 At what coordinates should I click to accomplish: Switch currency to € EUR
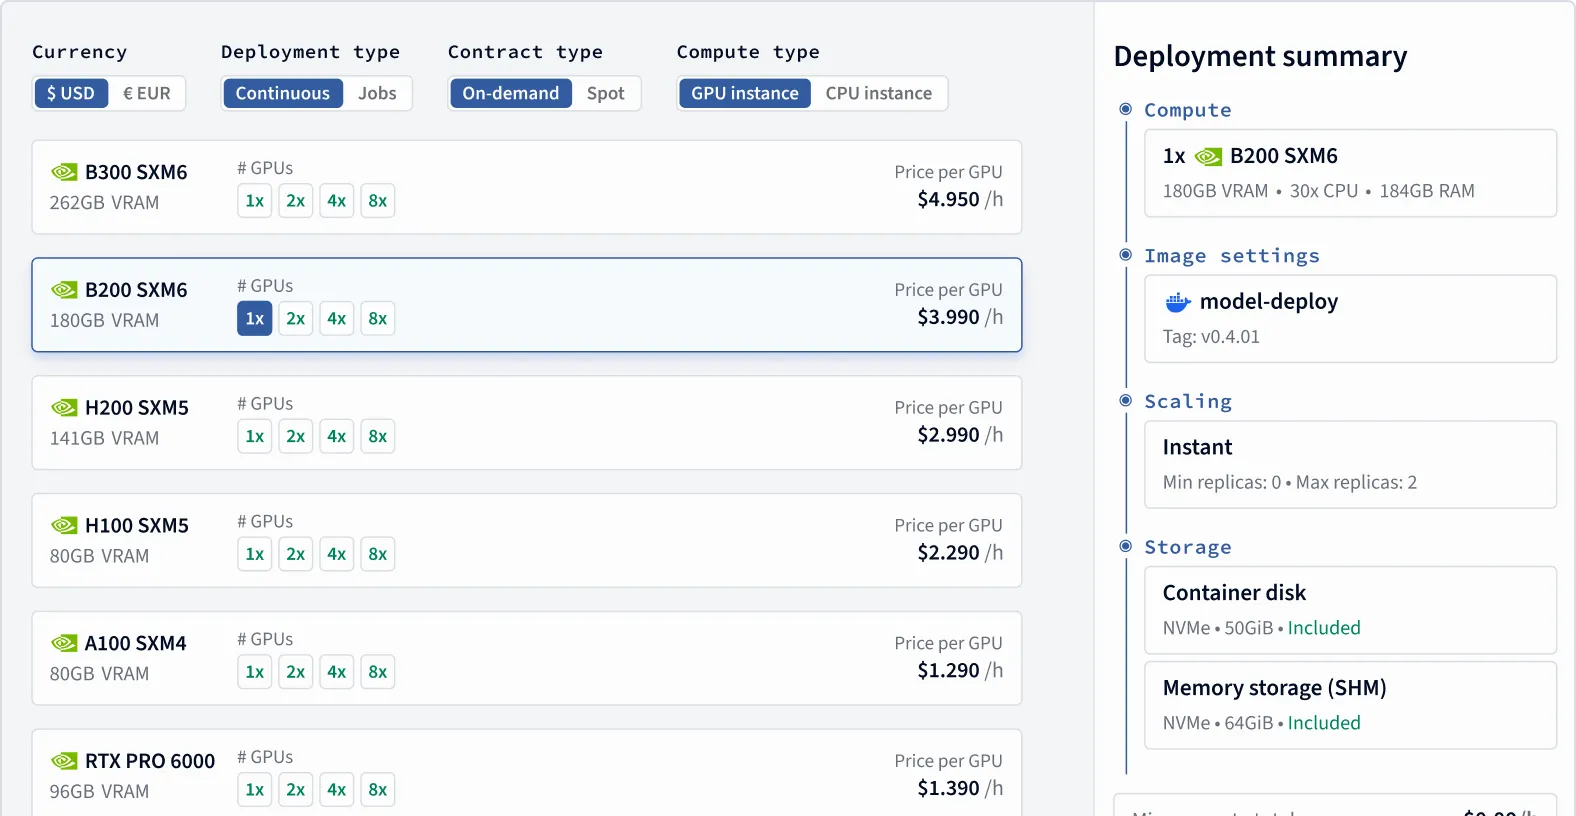click(147, 93)
